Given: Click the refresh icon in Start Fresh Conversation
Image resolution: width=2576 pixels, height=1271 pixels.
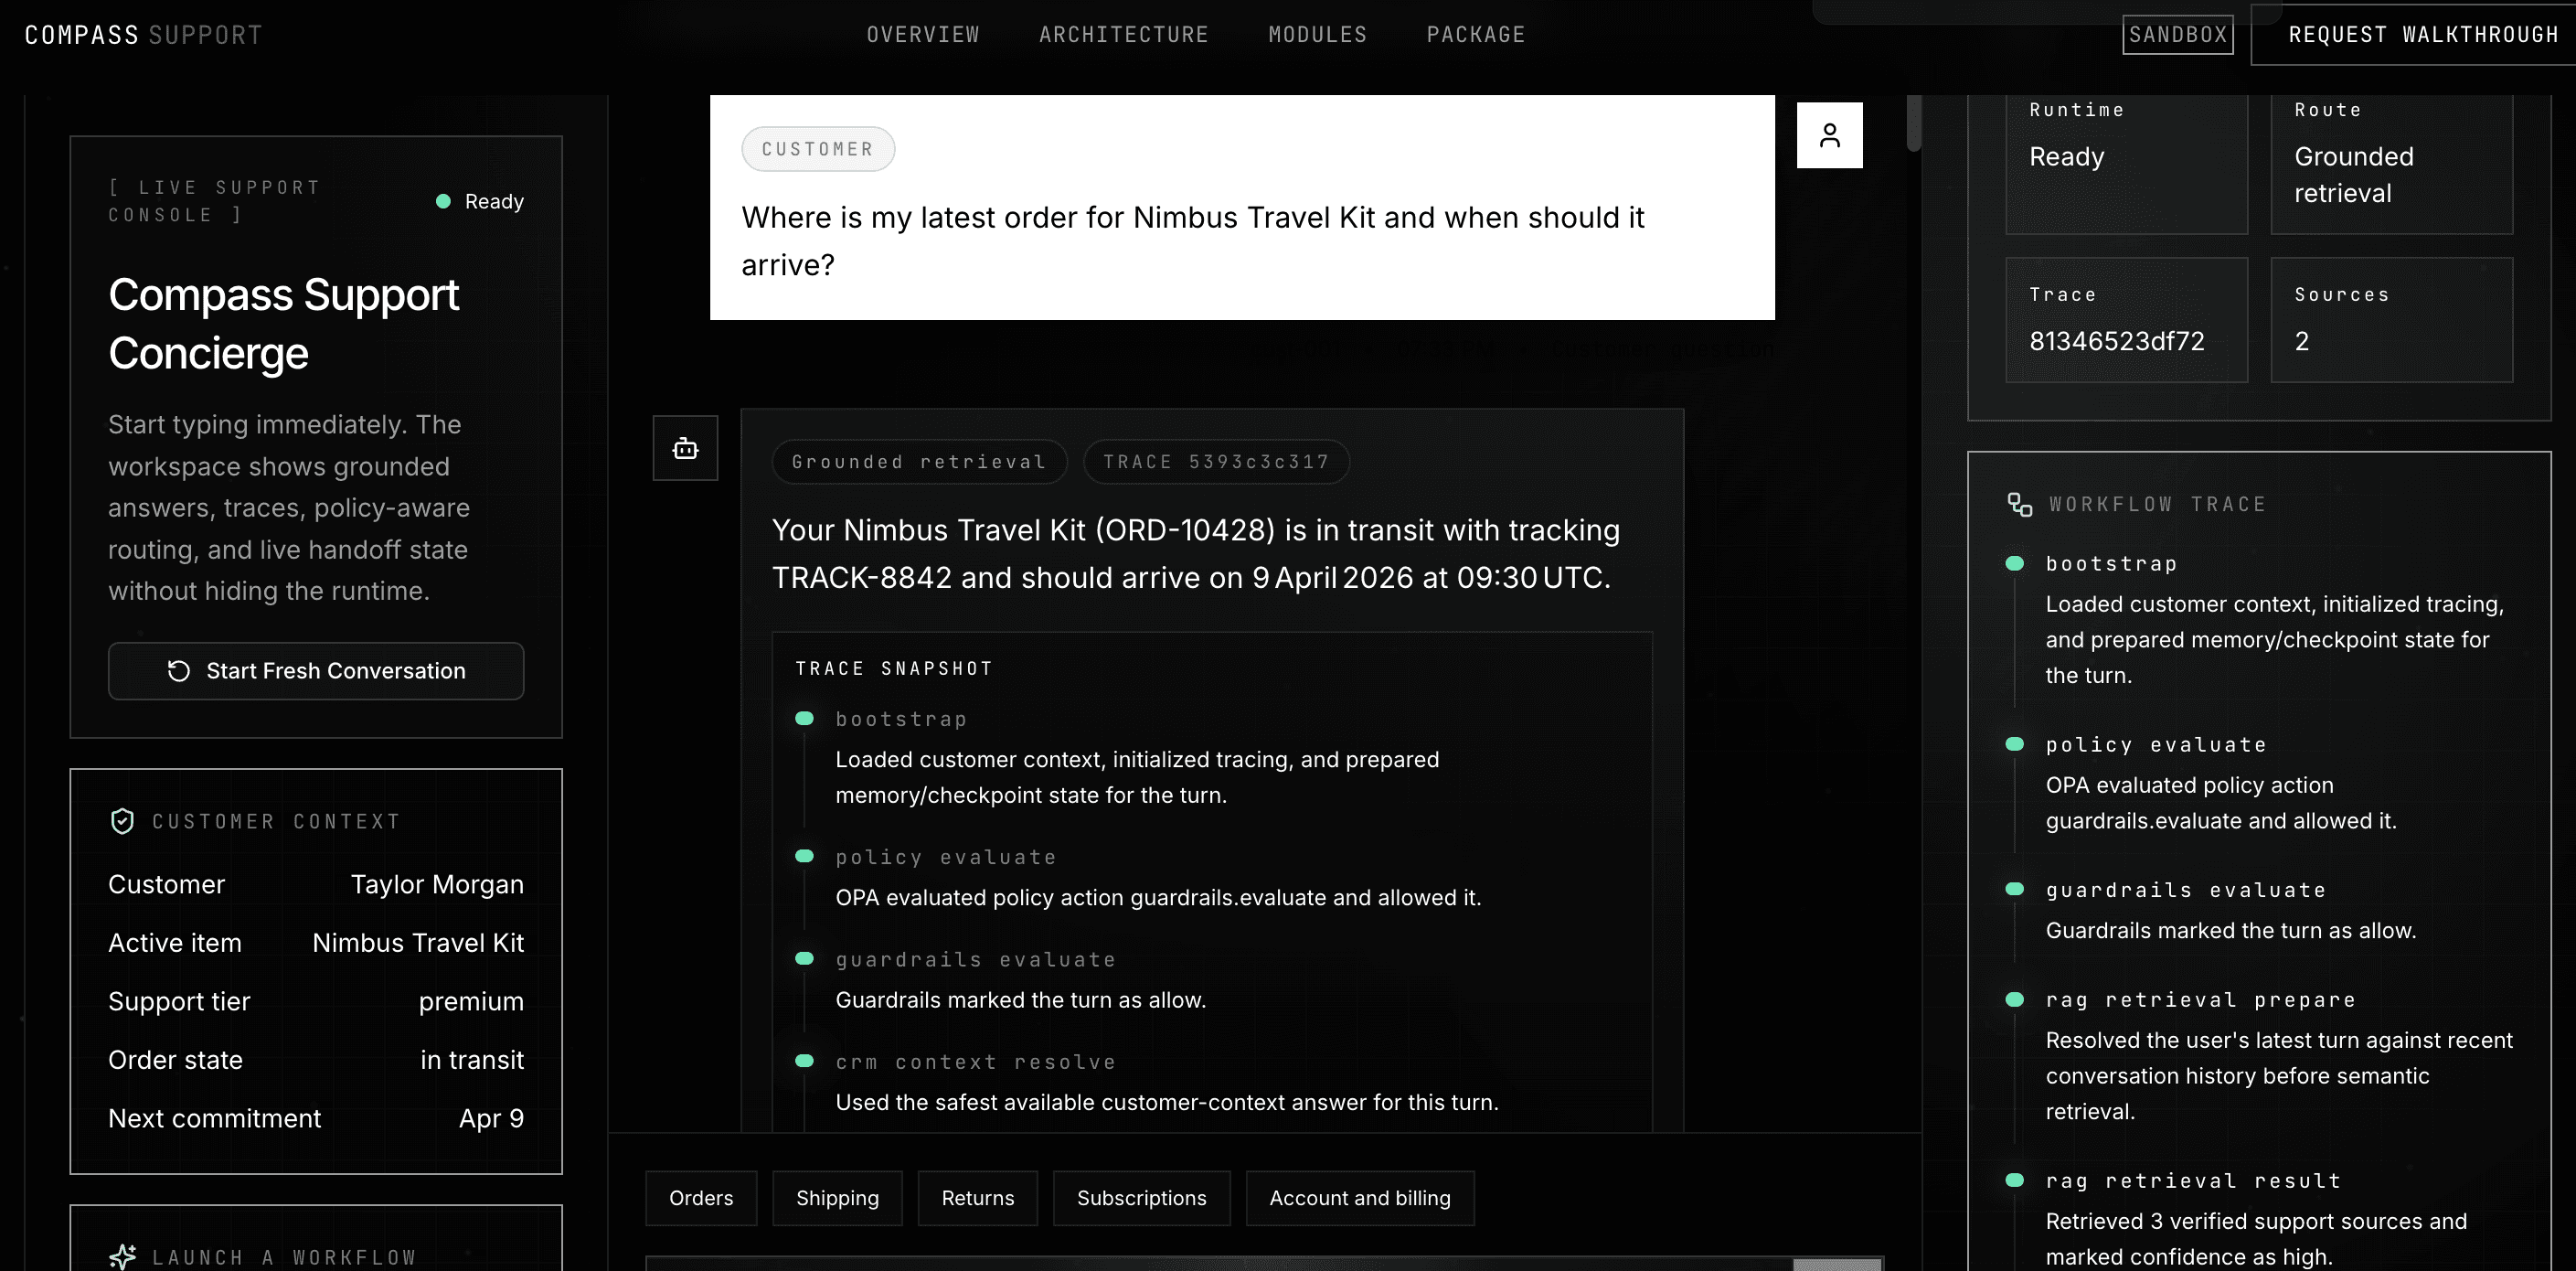Looking at the screenshot, I should tap(179, 671).
